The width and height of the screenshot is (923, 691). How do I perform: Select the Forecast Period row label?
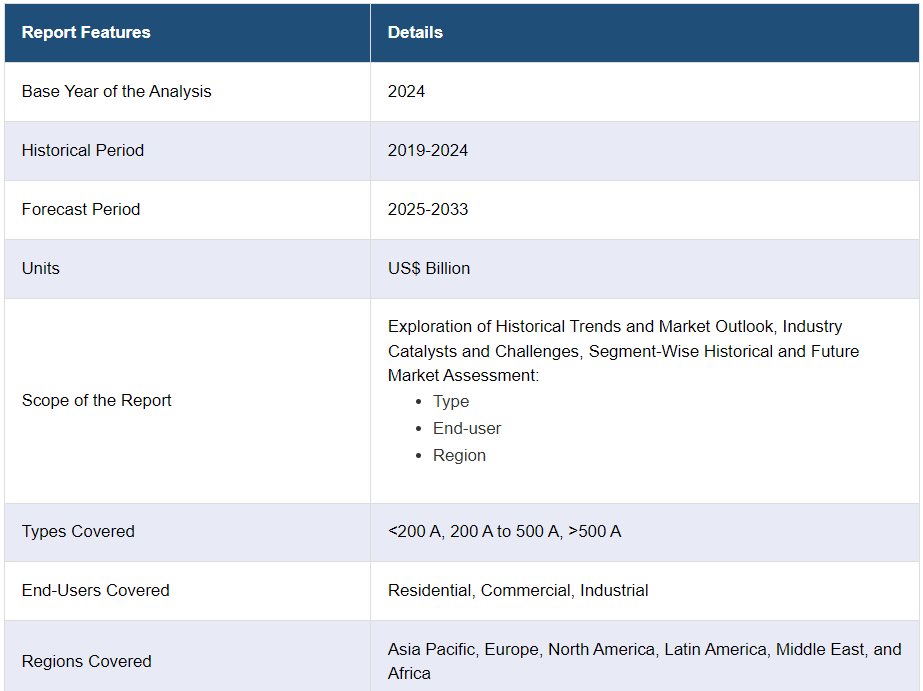81,209
